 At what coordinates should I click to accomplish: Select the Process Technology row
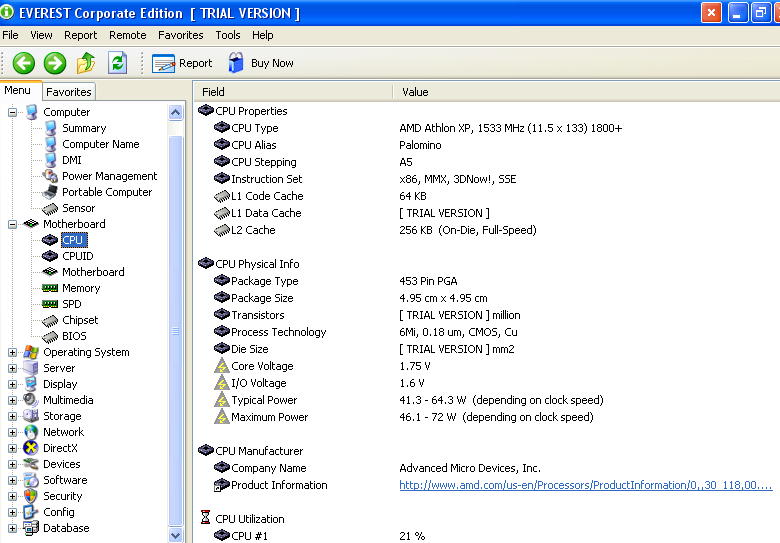point(488,332)
